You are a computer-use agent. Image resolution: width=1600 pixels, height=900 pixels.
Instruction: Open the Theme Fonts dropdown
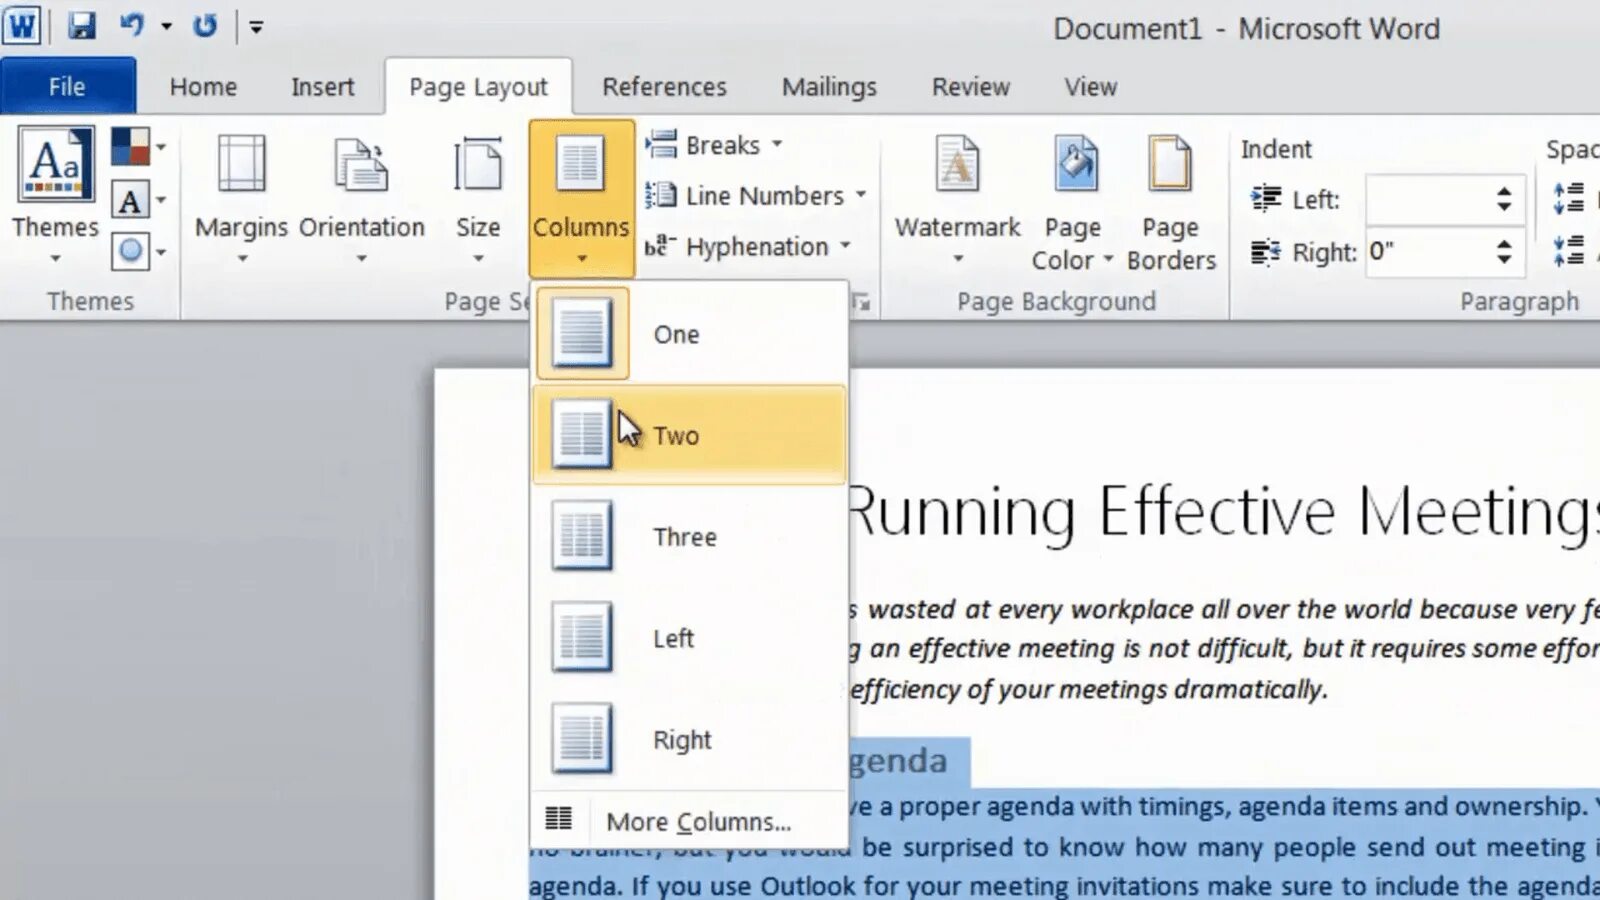[138, 200]
